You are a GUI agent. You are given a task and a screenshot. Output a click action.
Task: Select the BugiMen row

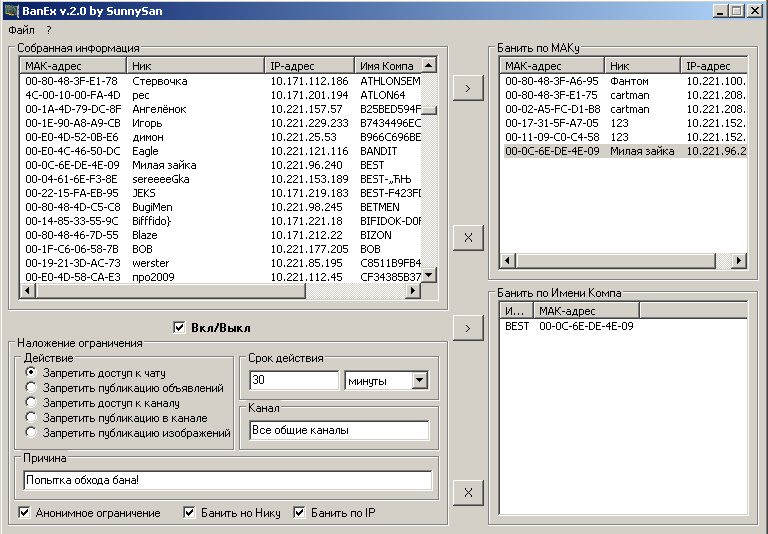(220, 207)
